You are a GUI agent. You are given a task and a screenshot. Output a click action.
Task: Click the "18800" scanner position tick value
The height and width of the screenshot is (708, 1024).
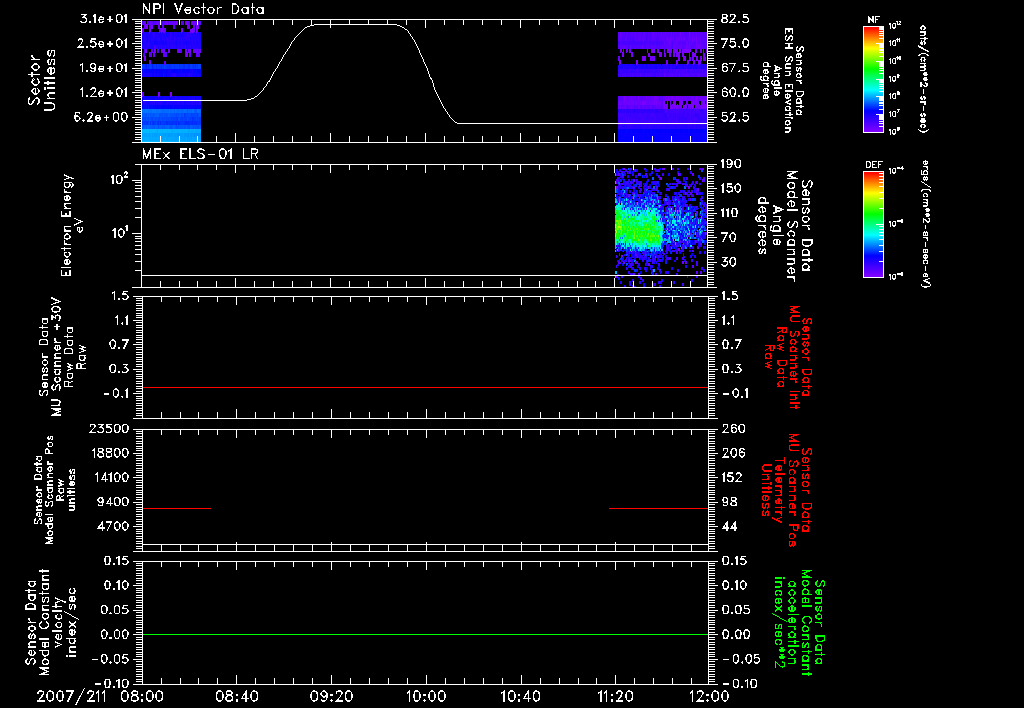pos(110,453)
